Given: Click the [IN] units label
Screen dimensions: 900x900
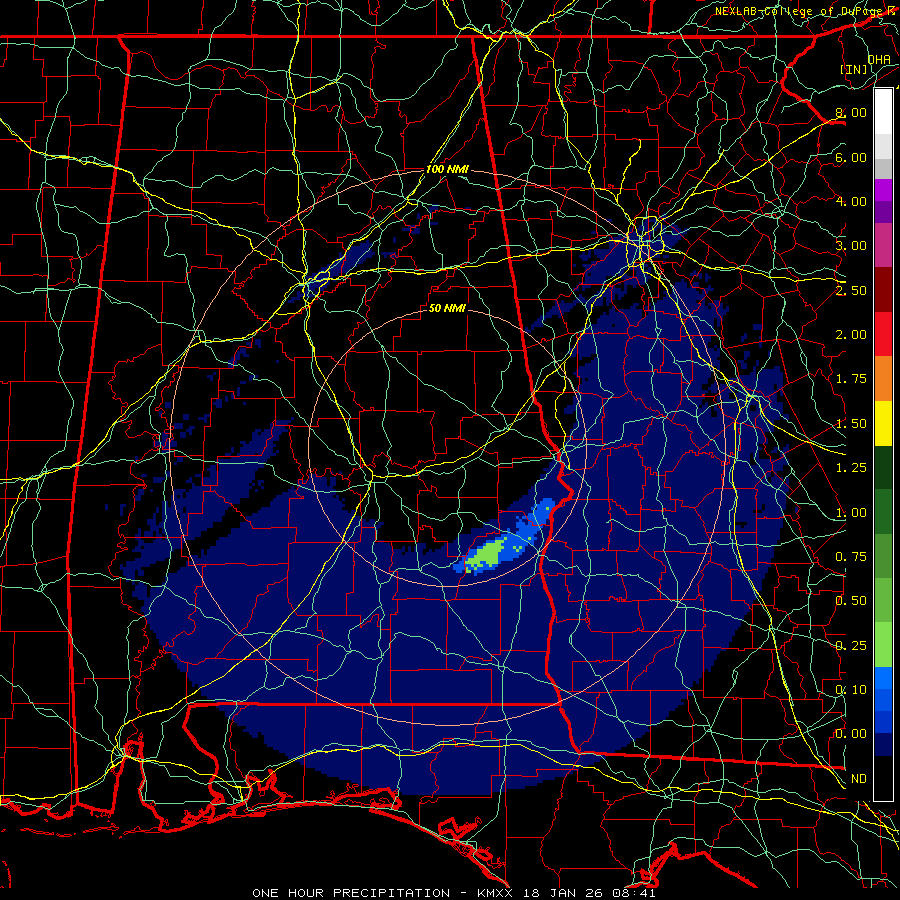Looking at the screenshot, I should click(854, 69).
